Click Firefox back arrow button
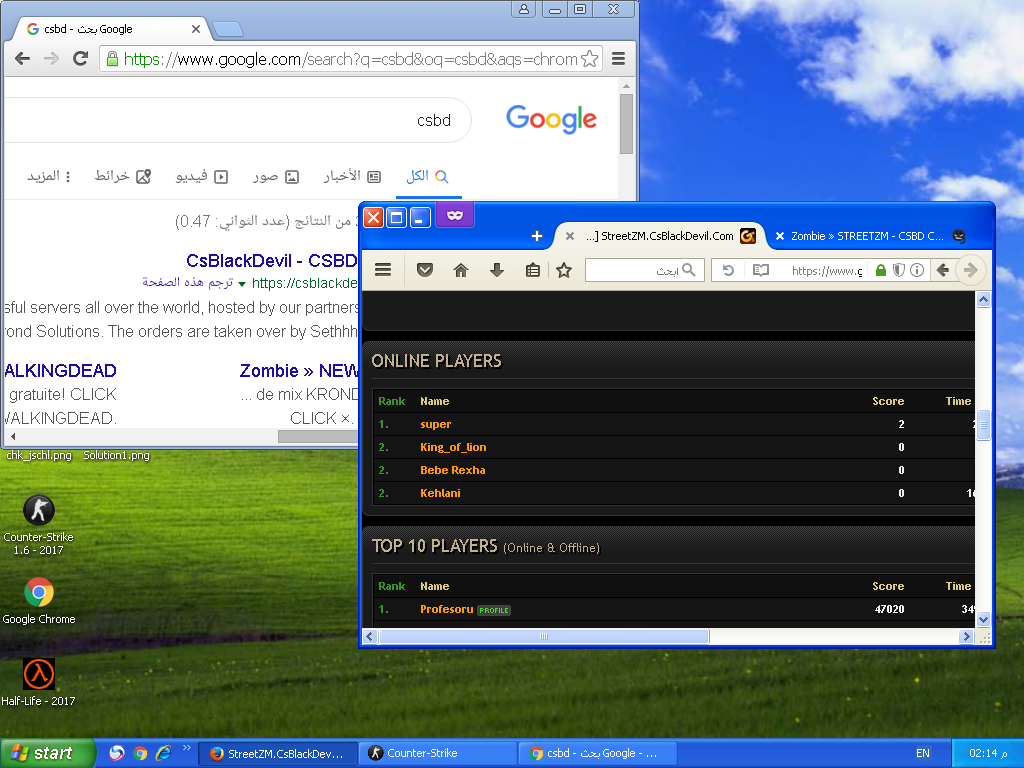 [x=942, y=270]
